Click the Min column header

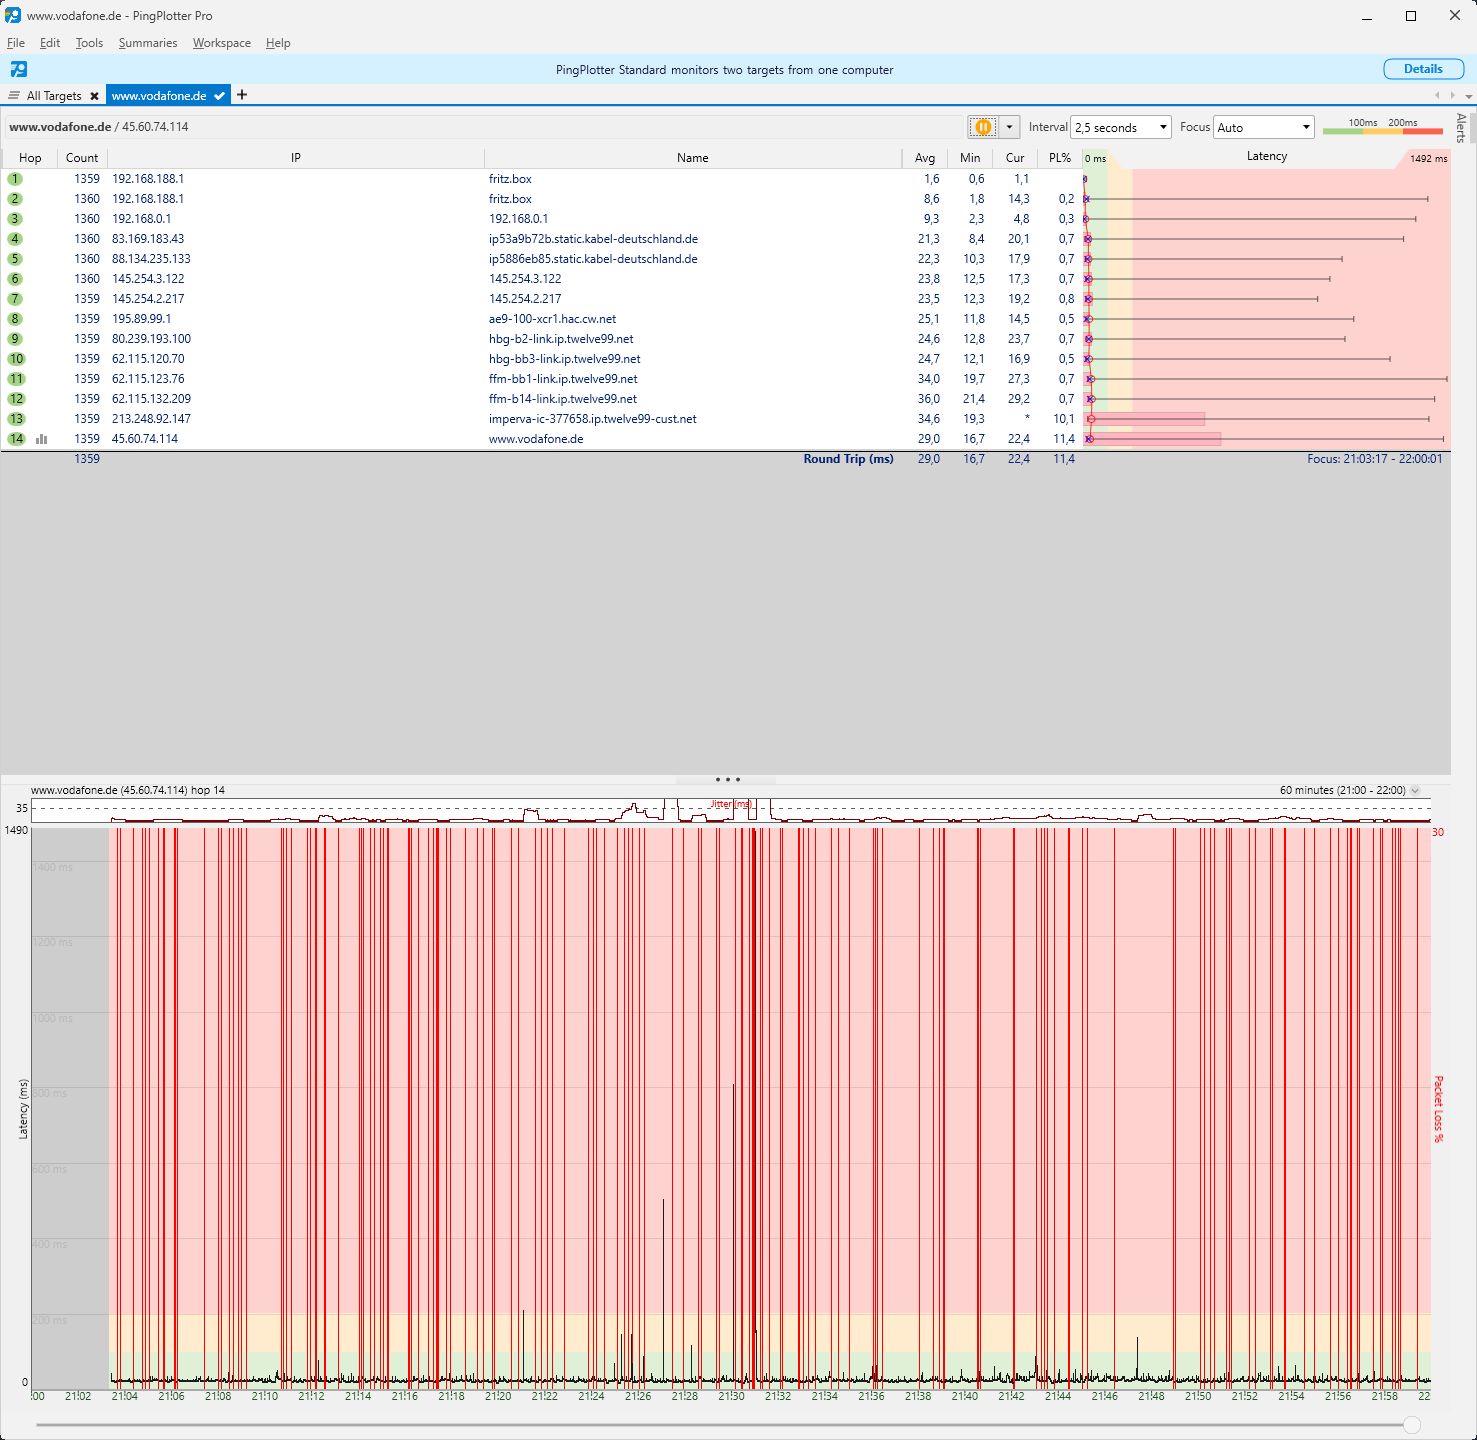point(970,158)
